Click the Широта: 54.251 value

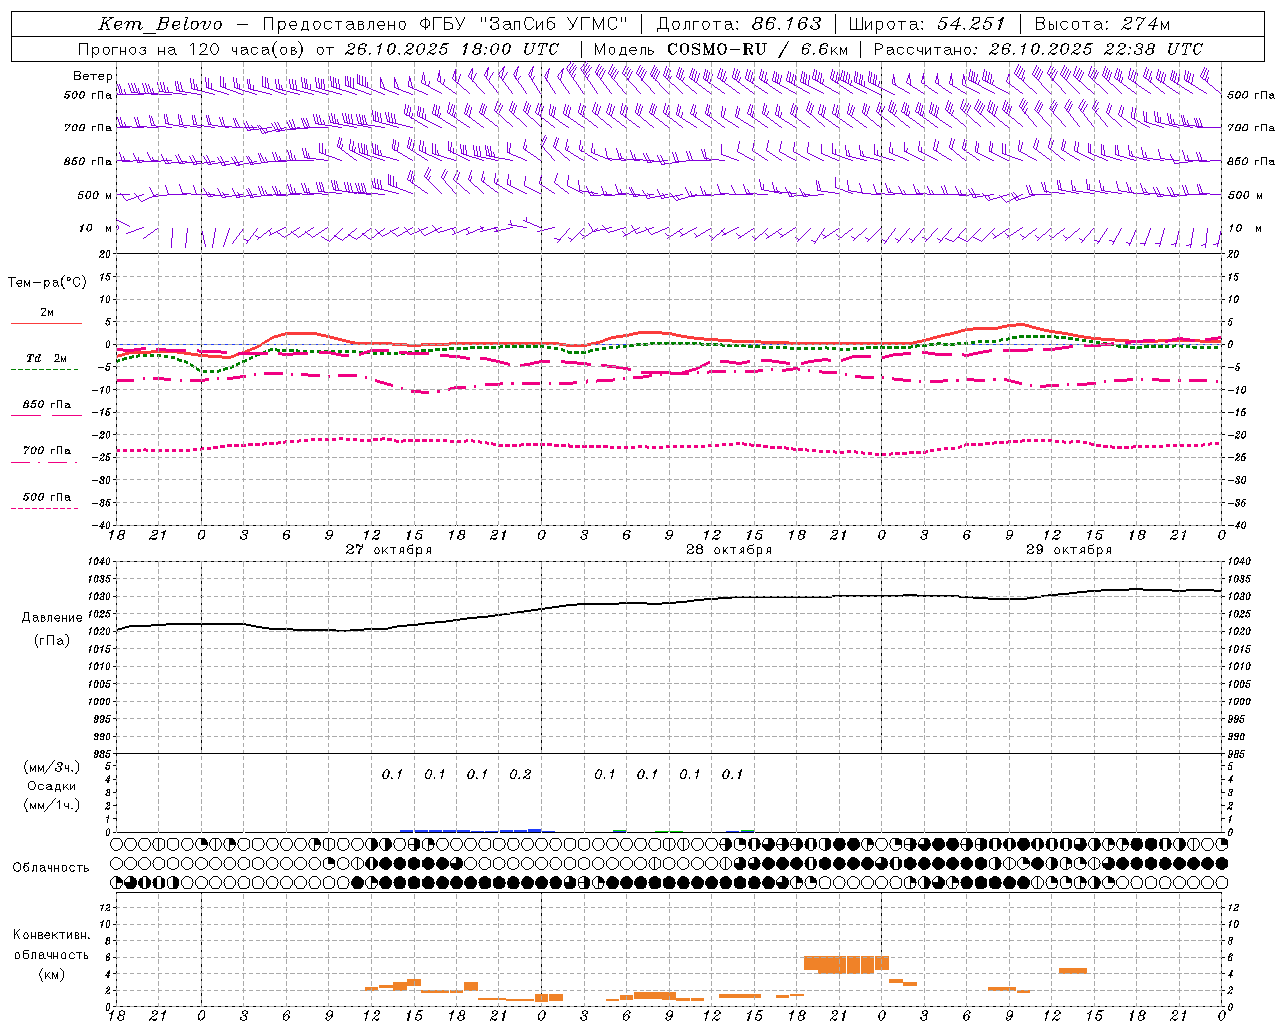point(927,24)
